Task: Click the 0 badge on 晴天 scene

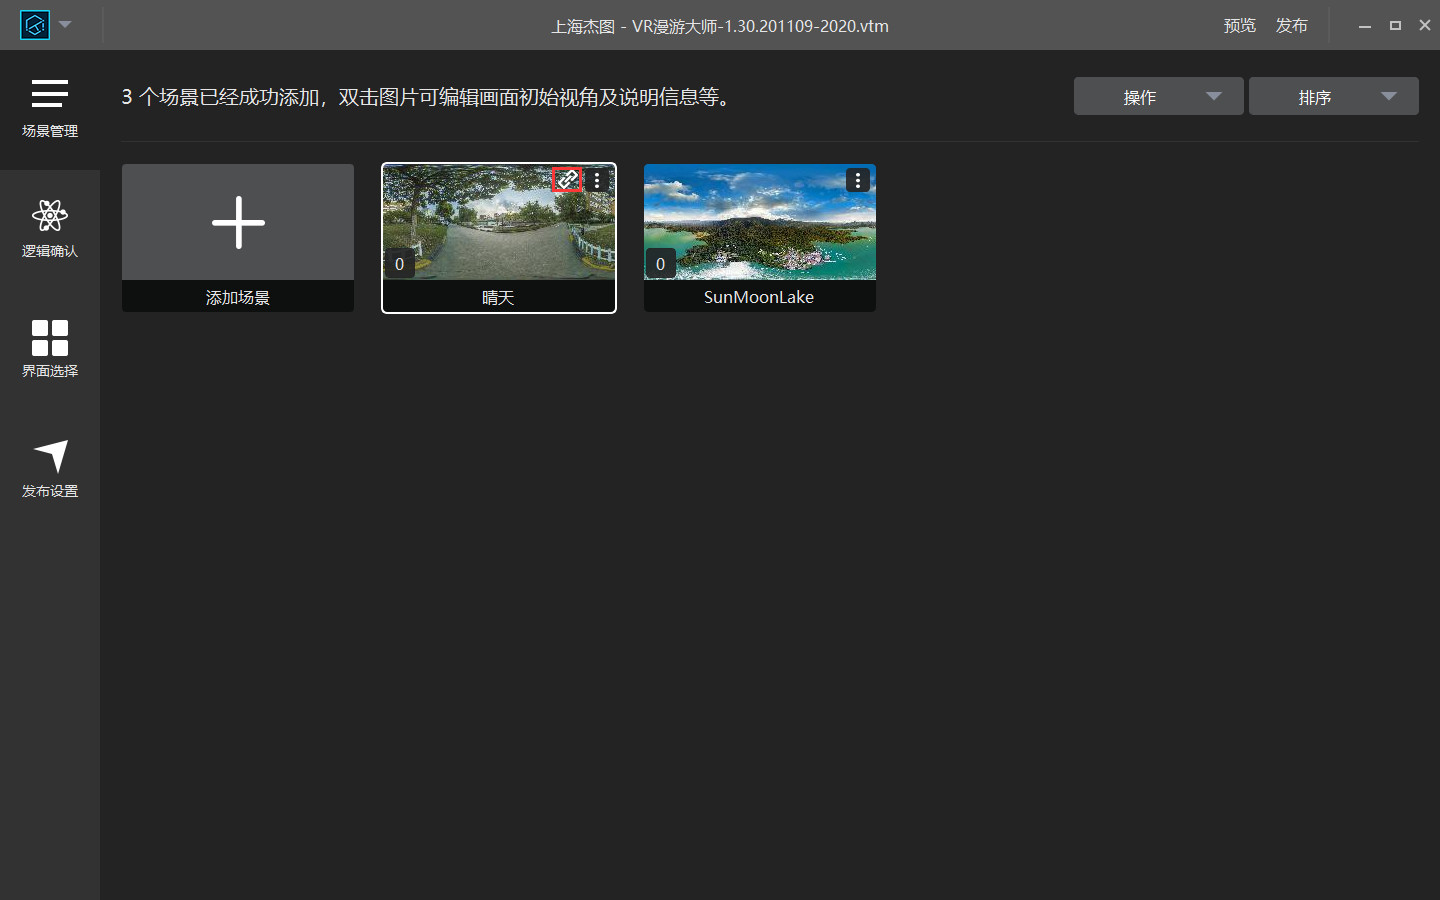Action: tap(399, 264)
